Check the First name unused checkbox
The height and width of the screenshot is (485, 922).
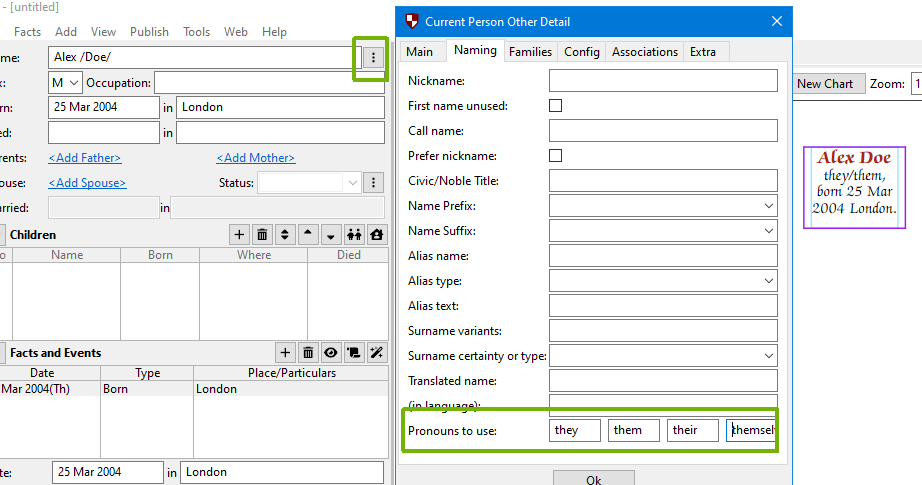[556, 106]
